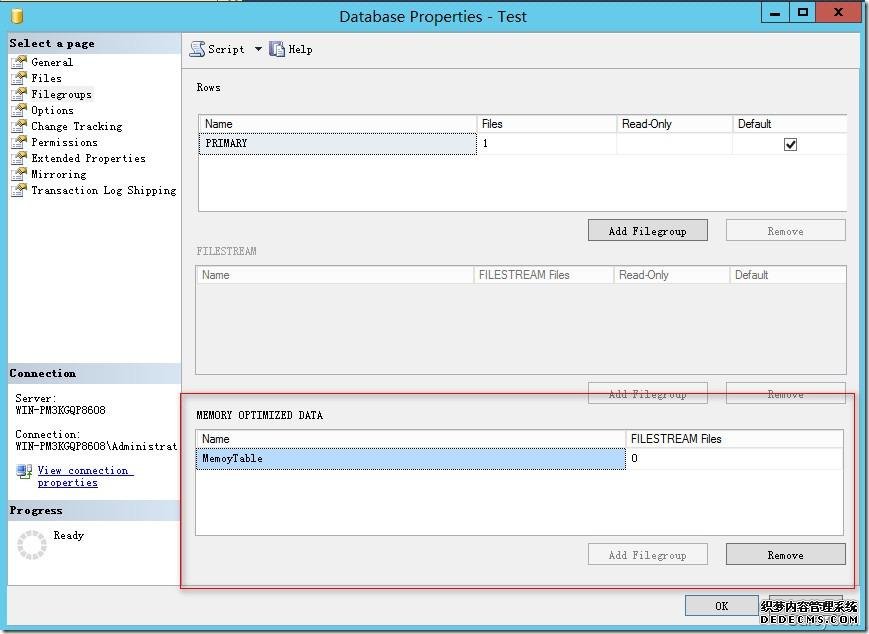
Task: Select the MemoyTable name cell
Action: click(410, 459)
